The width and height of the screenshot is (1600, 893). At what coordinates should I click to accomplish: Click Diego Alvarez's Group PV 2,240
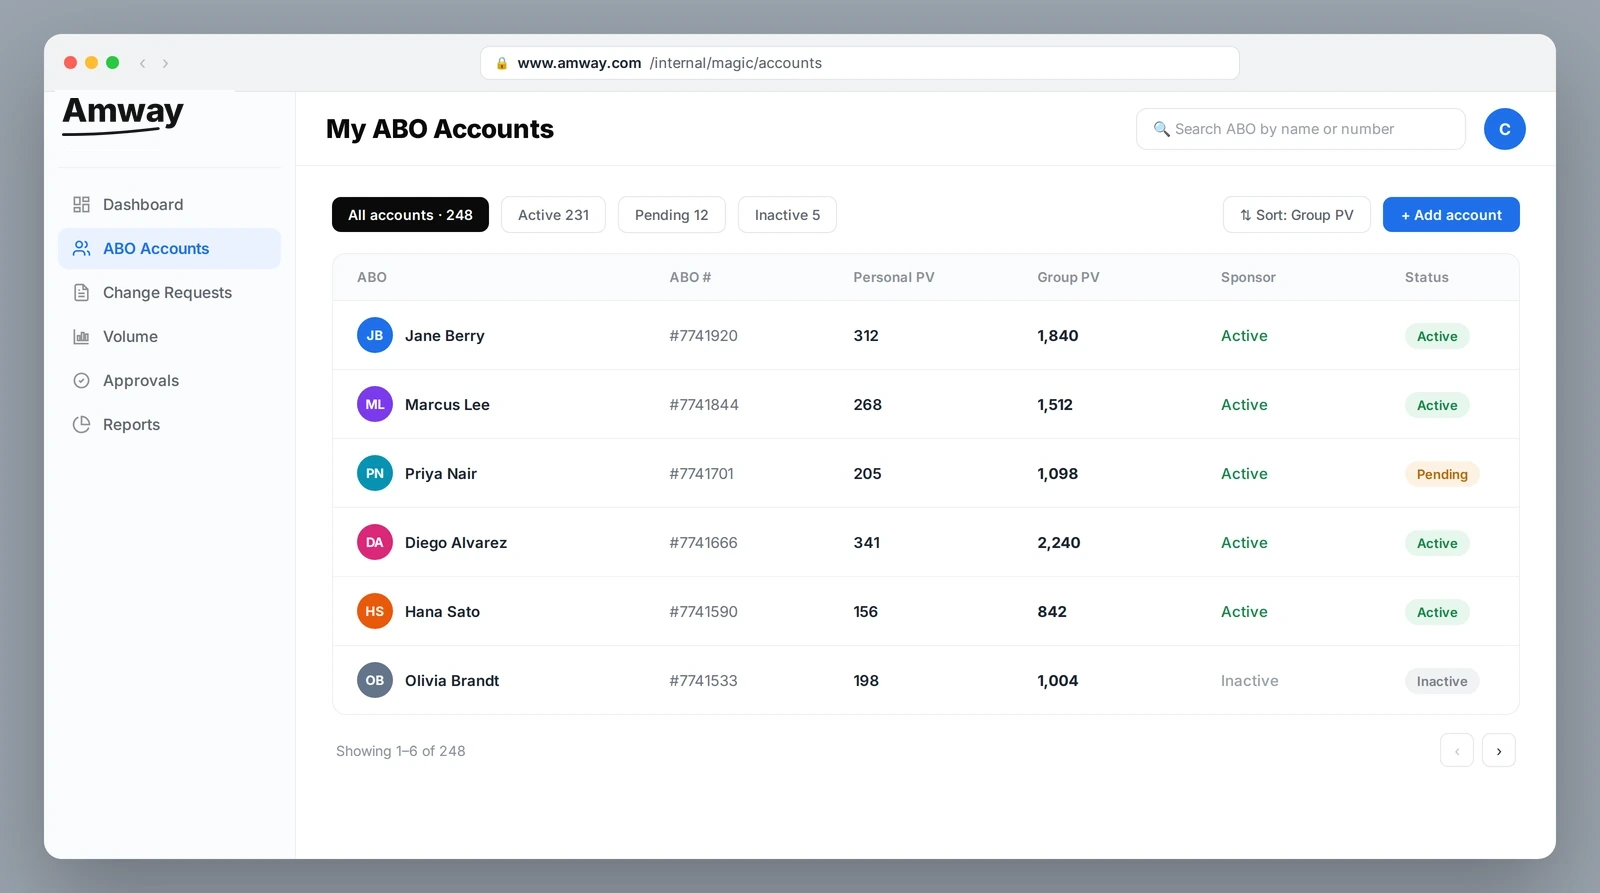tap(1059, 543)
